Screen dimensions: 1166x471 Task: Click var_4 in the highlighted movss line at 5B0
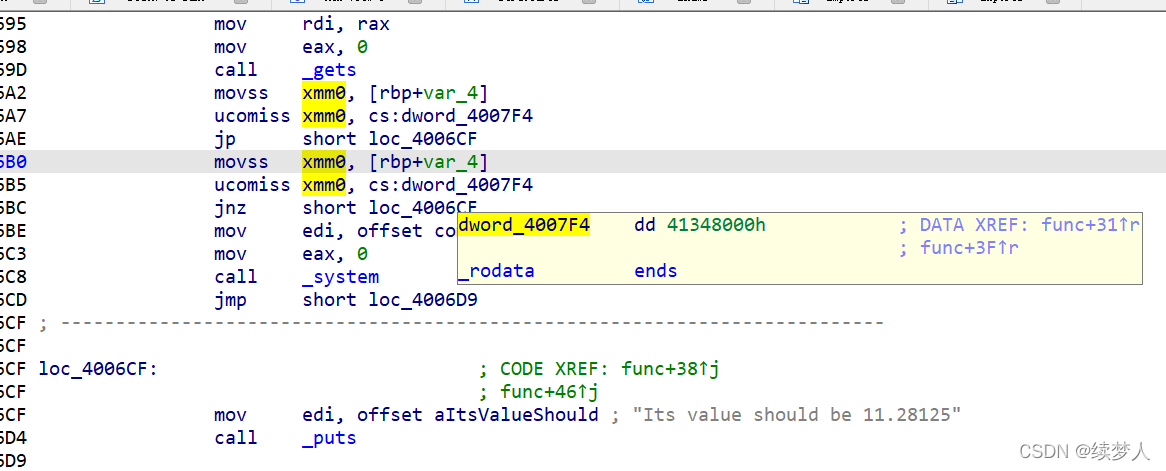click(451, 162)
